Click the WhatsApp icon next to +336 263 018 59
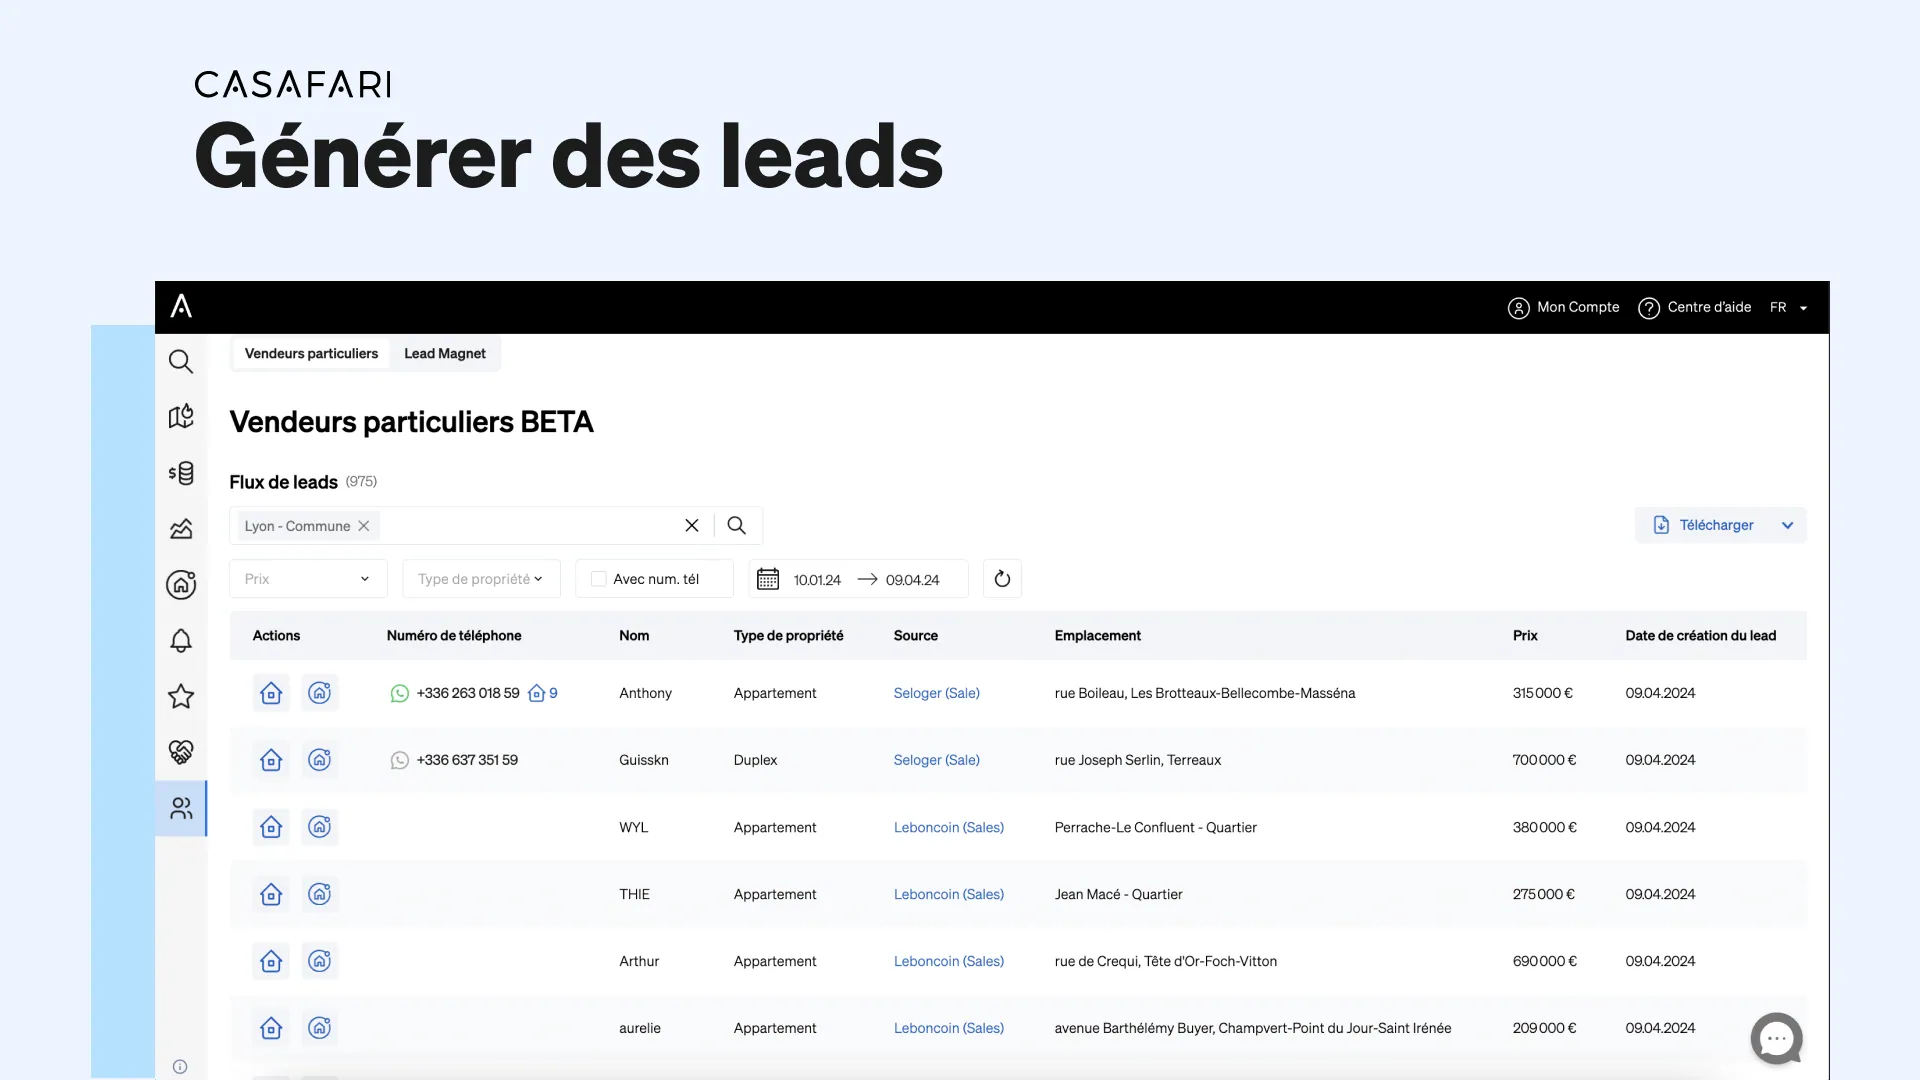 (399, 693)
